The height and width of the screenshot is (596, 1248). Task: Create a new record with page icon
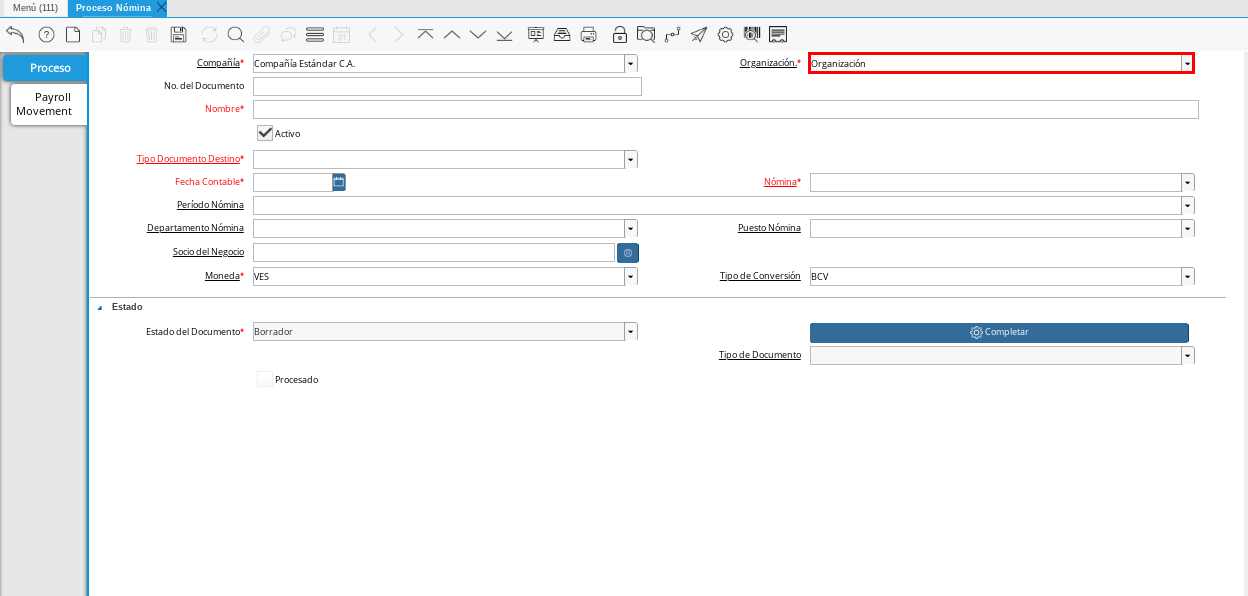(73, 35)
